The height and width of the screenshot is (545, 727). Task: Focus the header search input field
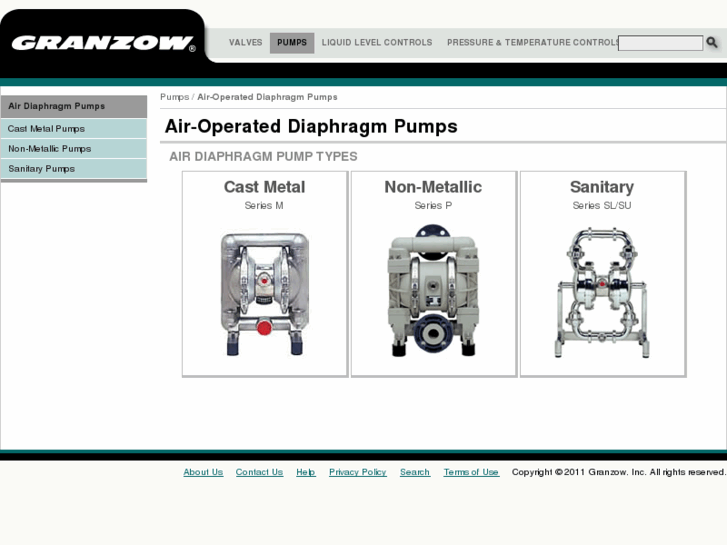tap(660, 43)
